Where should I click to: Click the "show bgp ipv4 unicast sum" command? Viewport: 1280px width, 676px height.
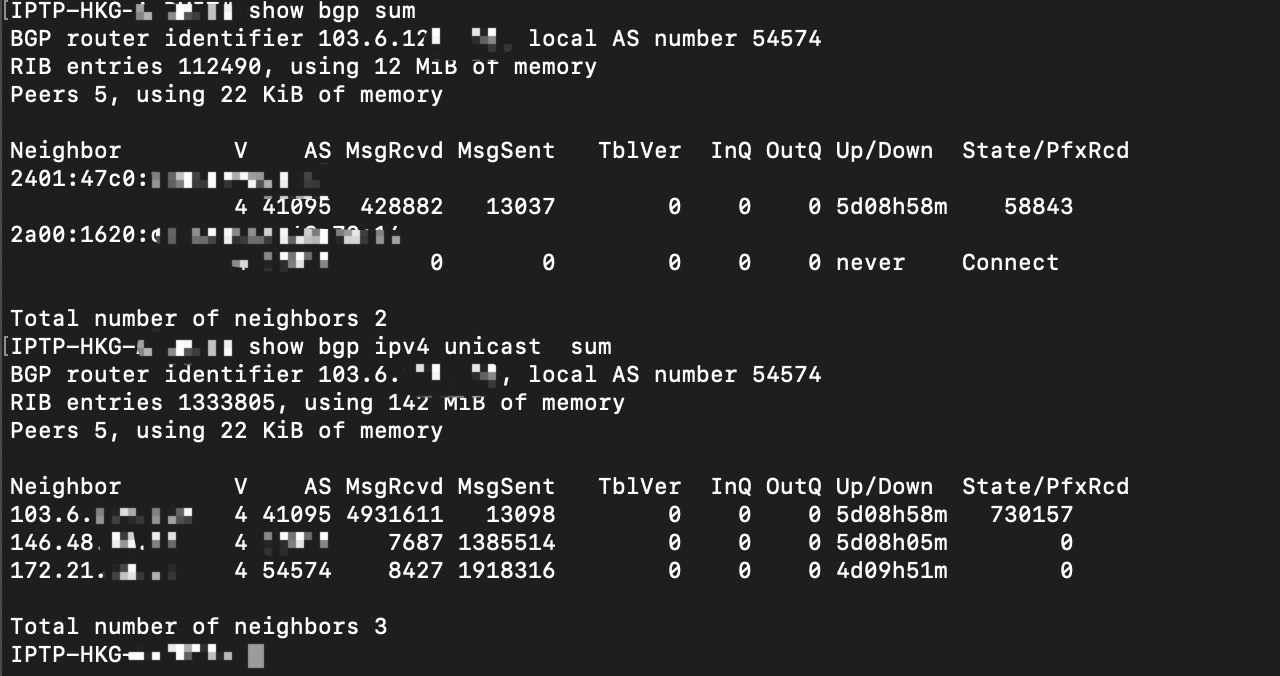[429, 347]
